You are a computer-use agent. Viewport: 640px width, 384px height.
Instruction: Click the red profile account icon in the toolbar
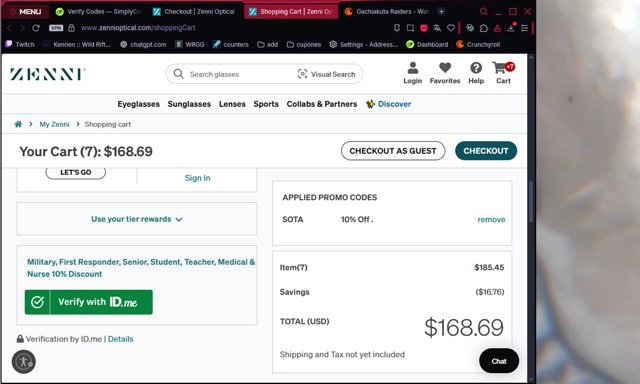point(497,28)
